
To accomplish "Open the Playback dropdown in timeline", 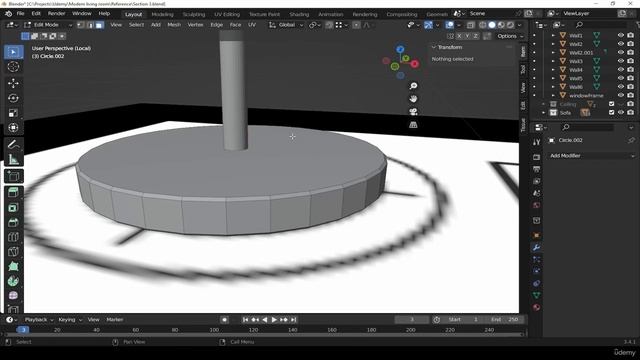I will tap(39, 320).
